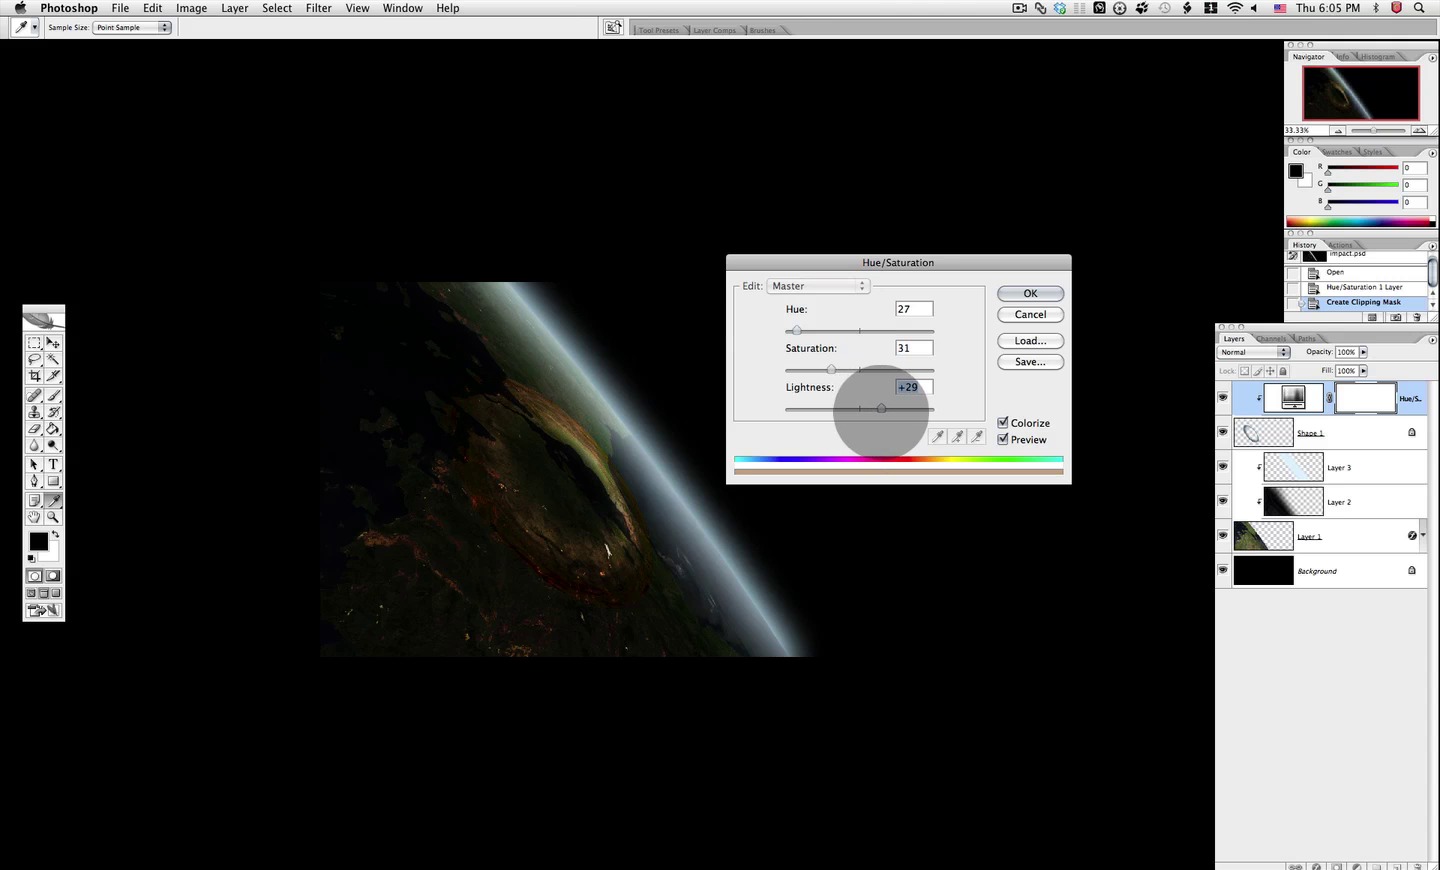Open the Layer menu

[235, 8]
